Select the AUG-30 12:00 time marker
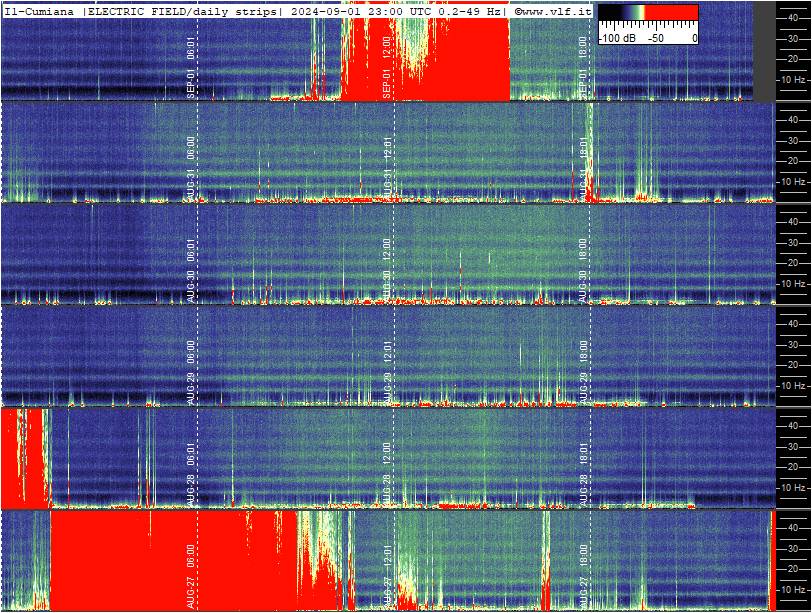This screenshot has height=613, width=812. [386, 270]
